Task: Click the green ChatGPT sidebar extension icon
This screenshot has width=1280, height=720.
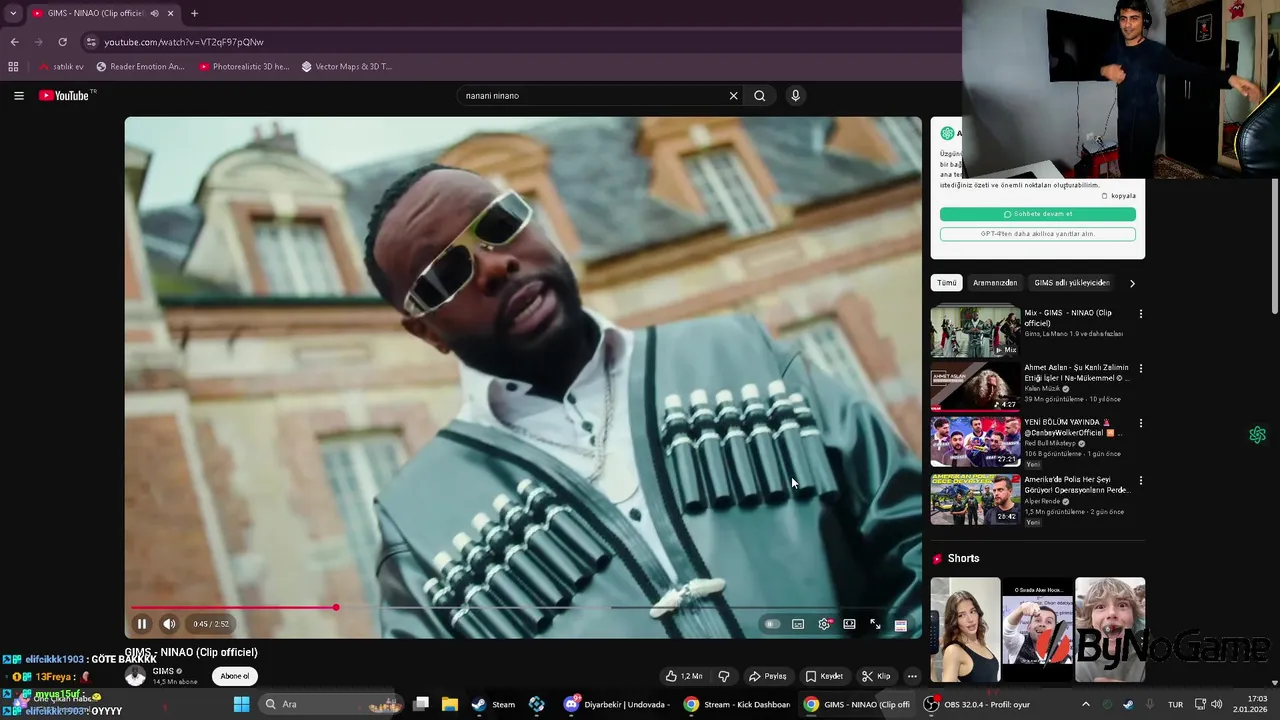Action: click(x=1258, y=435)
